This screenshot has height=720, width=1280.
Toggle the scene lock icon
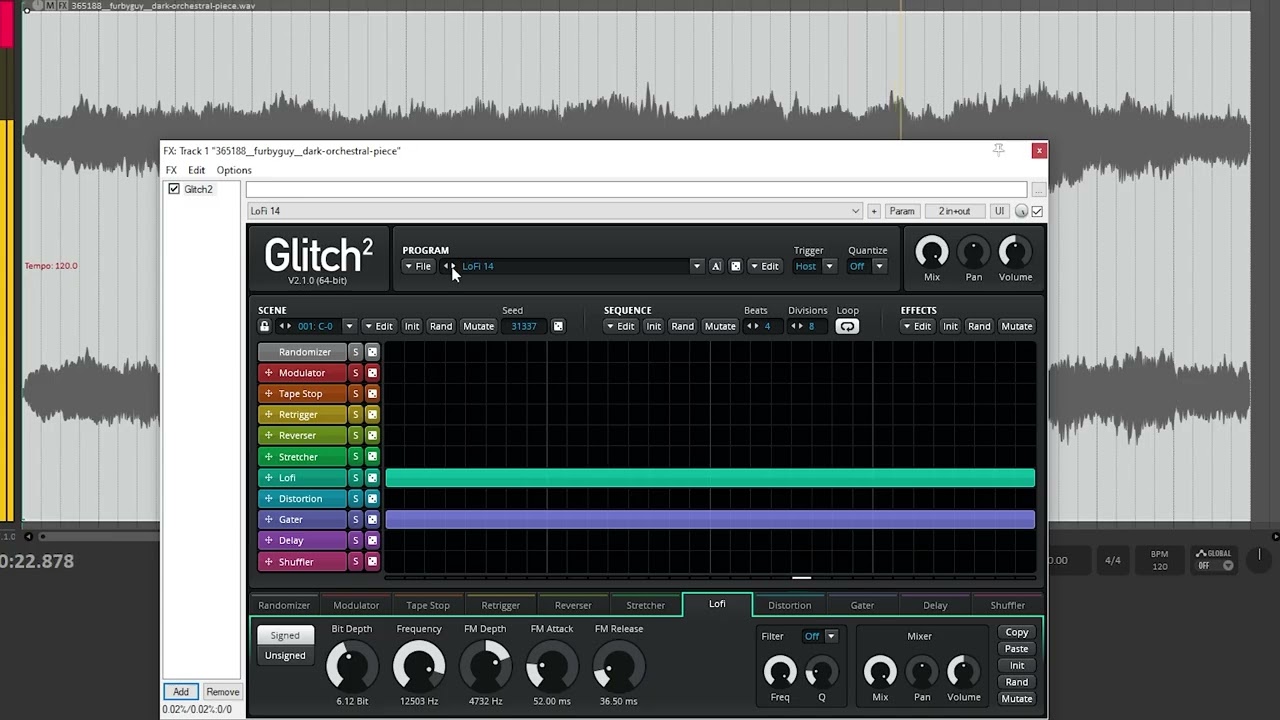(x=265, y=326)
